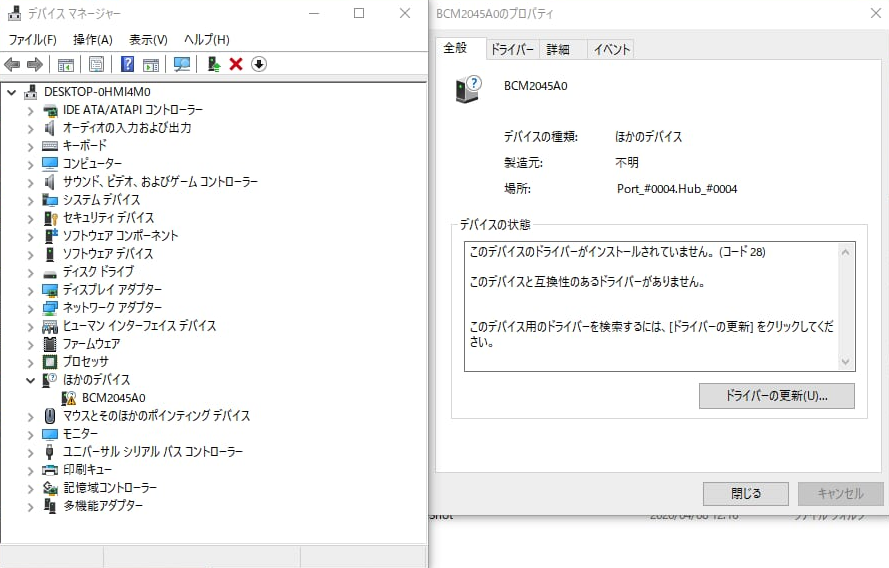Expand サウンド、ビデオ、およびゲーム コントローラー node
Viewport: 889px width, 568px height.
31,182
